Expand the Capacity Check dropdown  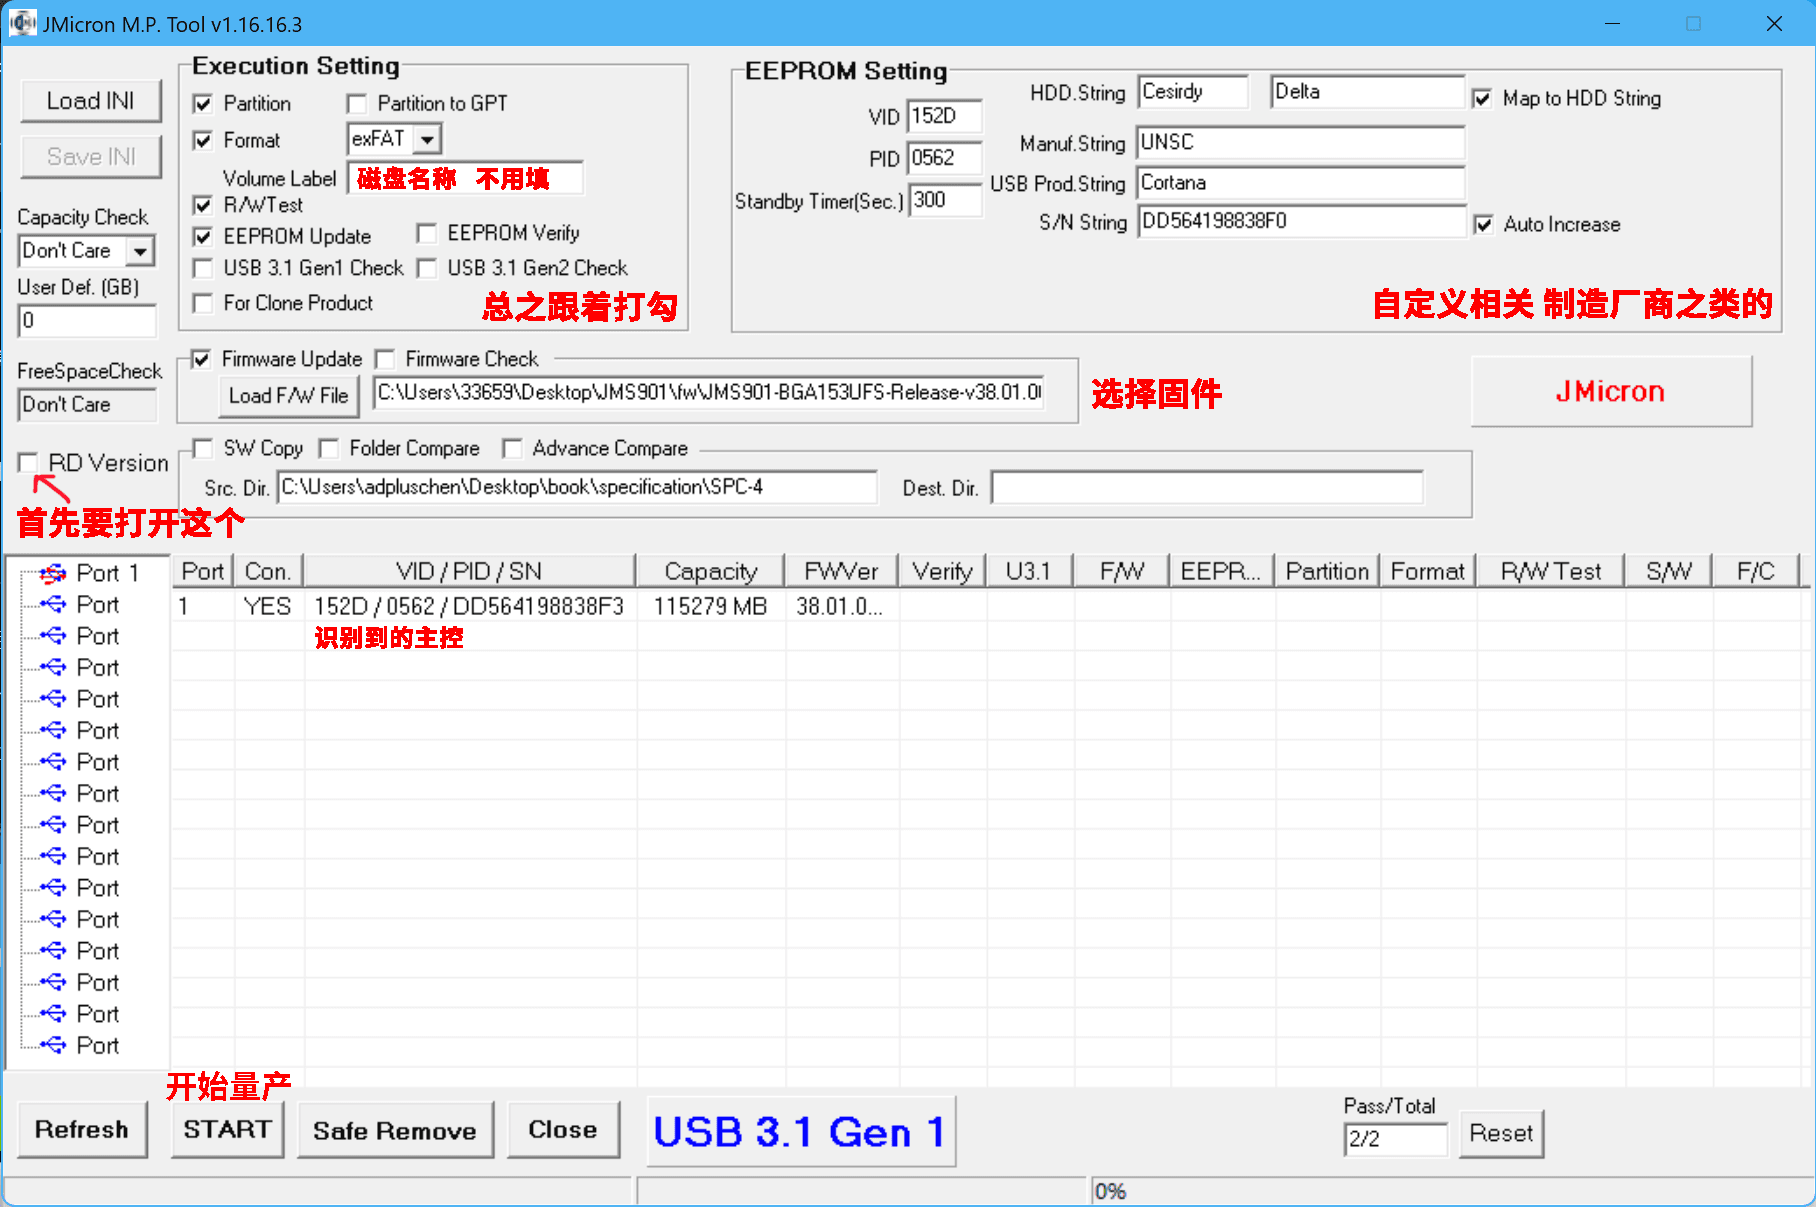[141, 251]
